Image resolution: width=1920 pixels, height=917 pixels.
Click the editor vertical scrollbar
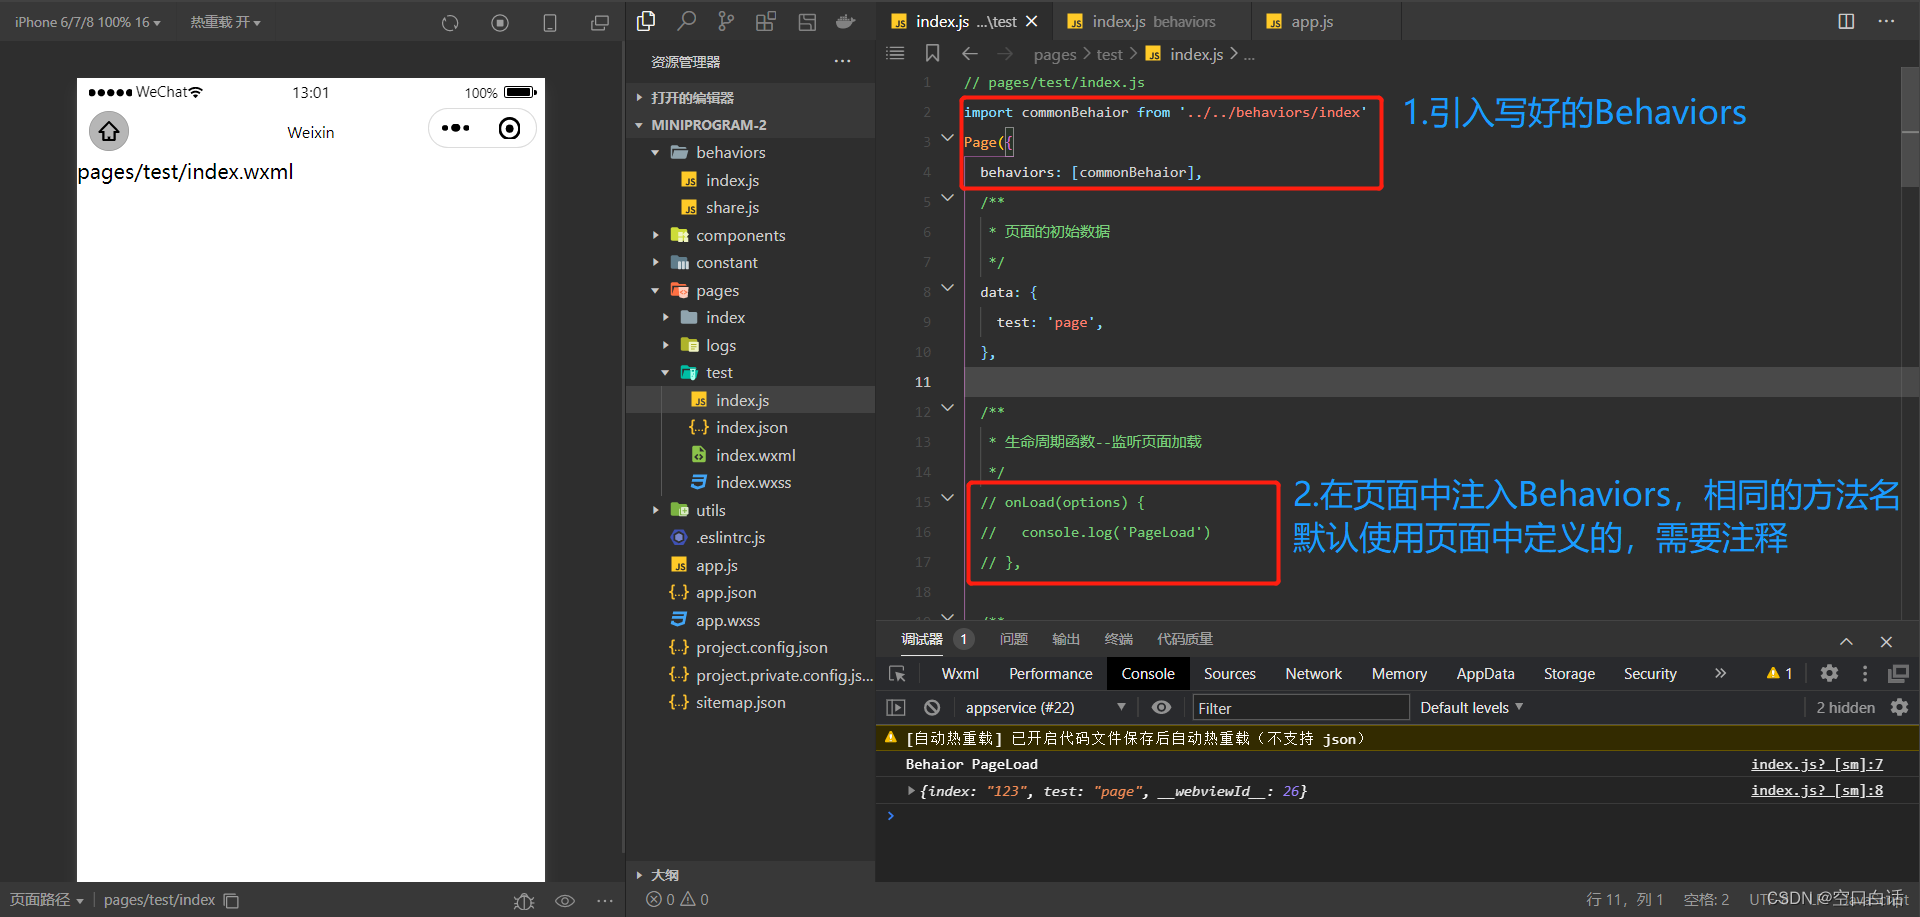point(1910,129)
